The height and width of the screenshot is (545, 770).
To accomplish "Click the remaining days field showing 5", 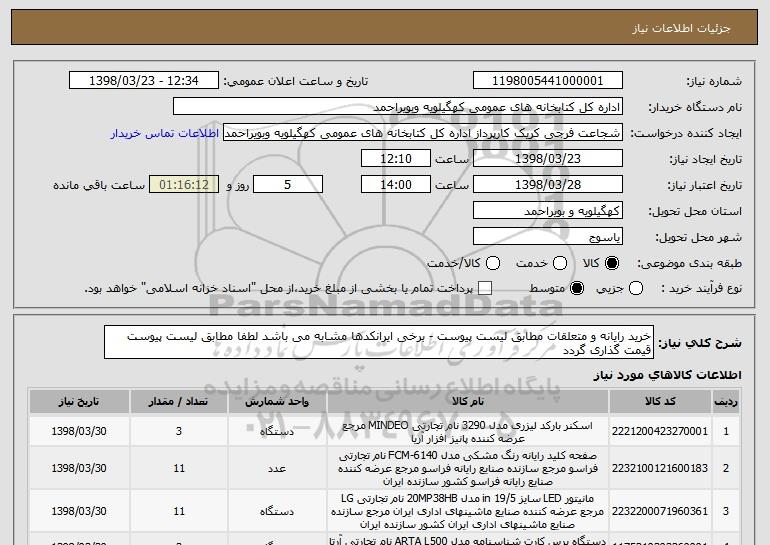I will (x=288, y=185).
